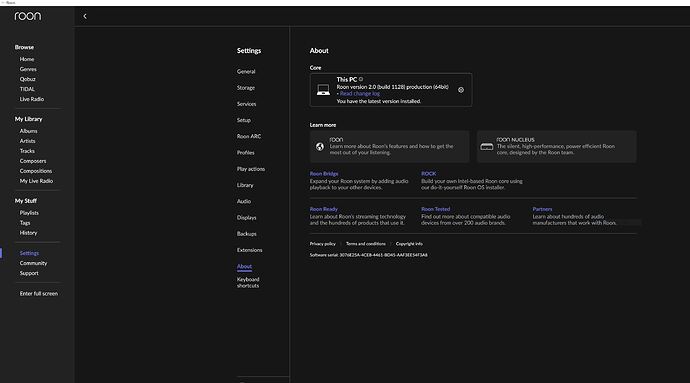Select TIDAL in the sidebar
690x383 pixels.
pyautogui.click(x=27, y=89)
